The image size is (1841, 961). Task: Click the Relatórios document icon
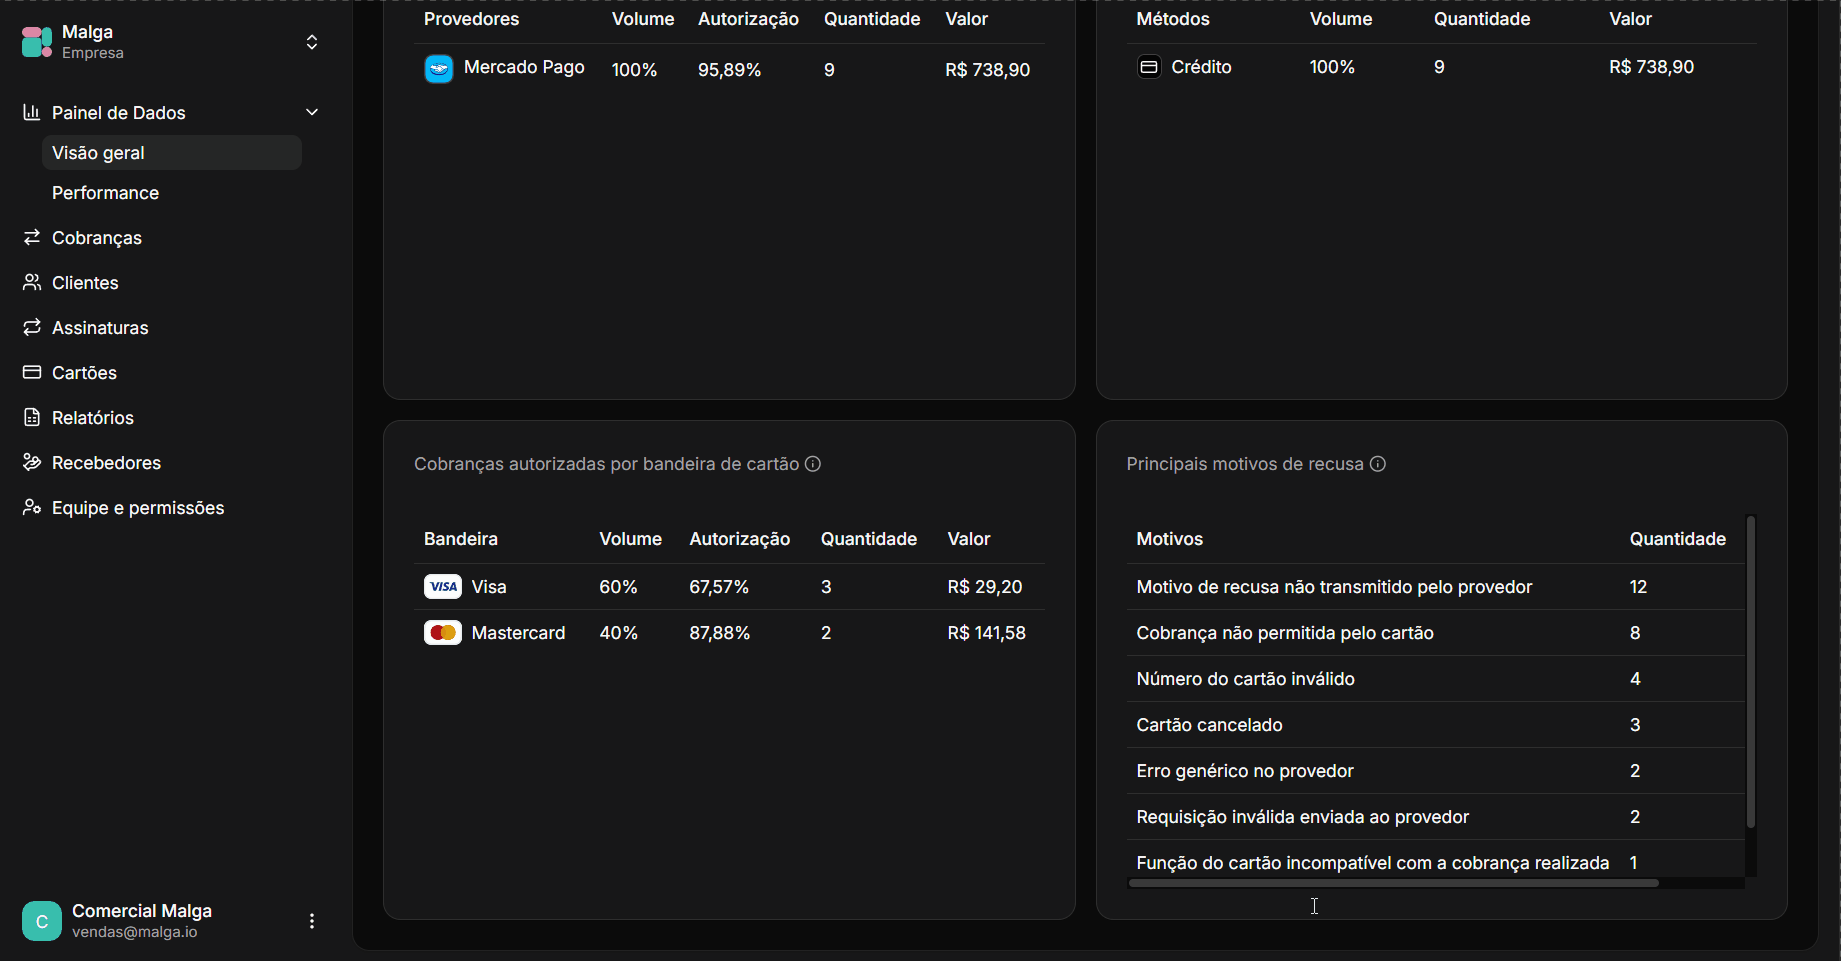pyautogui.click(x=32, y=417)
